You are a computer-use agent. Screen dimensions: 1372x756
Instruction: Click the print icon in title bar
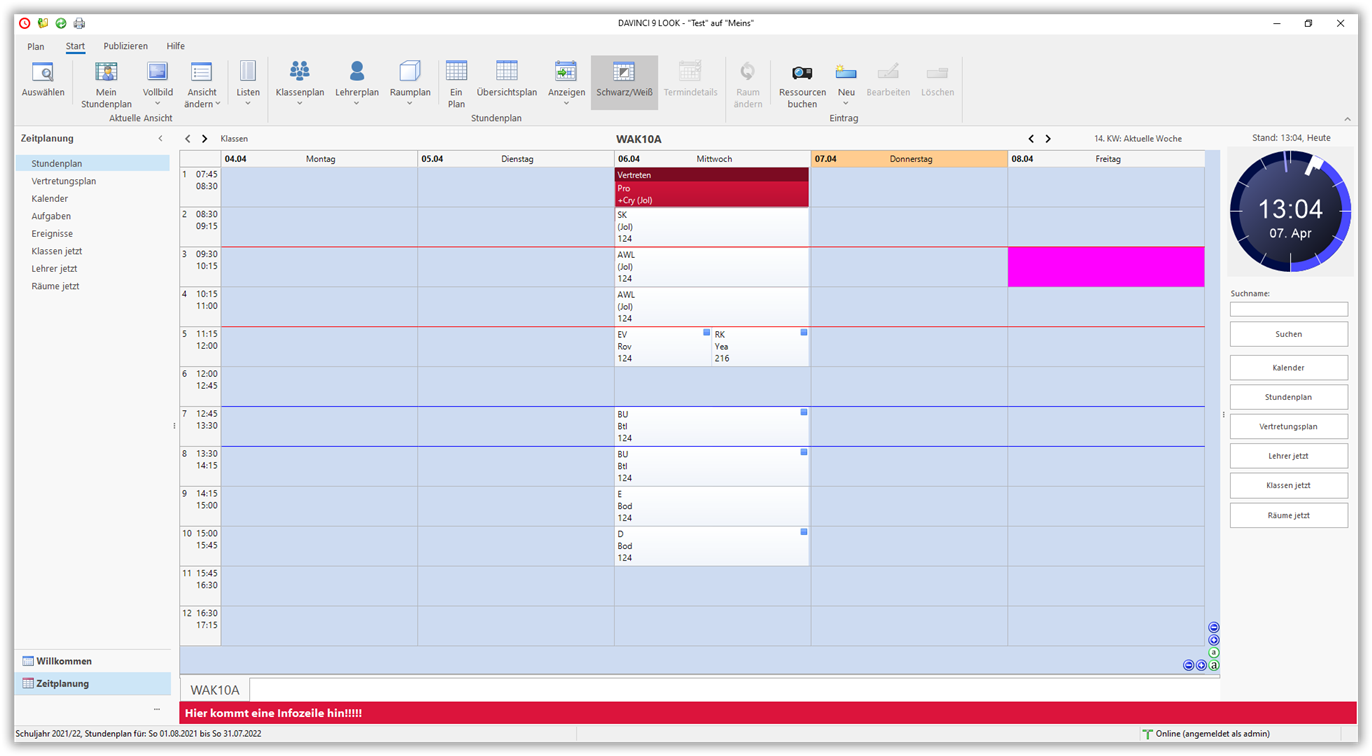tap(79, 23)
